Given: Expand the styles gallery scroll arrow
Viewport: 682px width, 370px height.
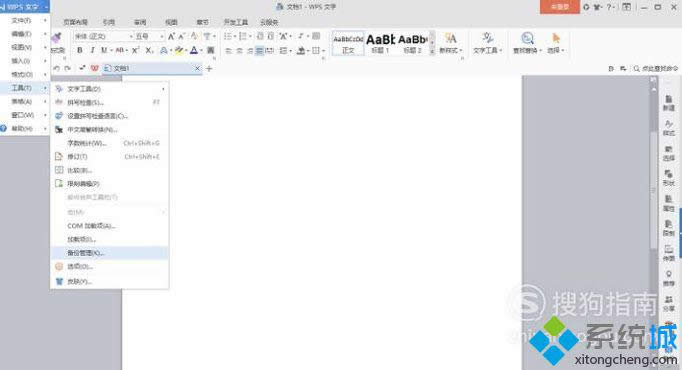Looking at the screenshot, I should click(x=432, y=51).
